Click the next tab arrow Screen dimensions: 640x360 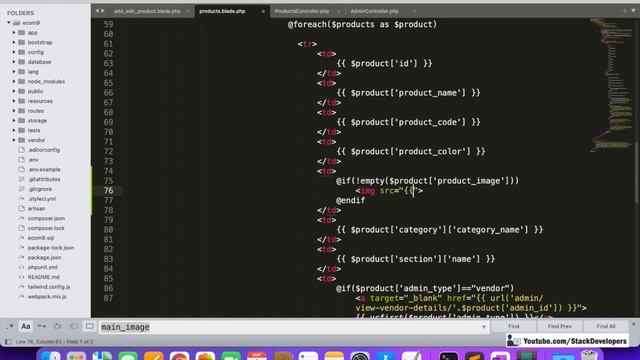(x=103, y=11)
